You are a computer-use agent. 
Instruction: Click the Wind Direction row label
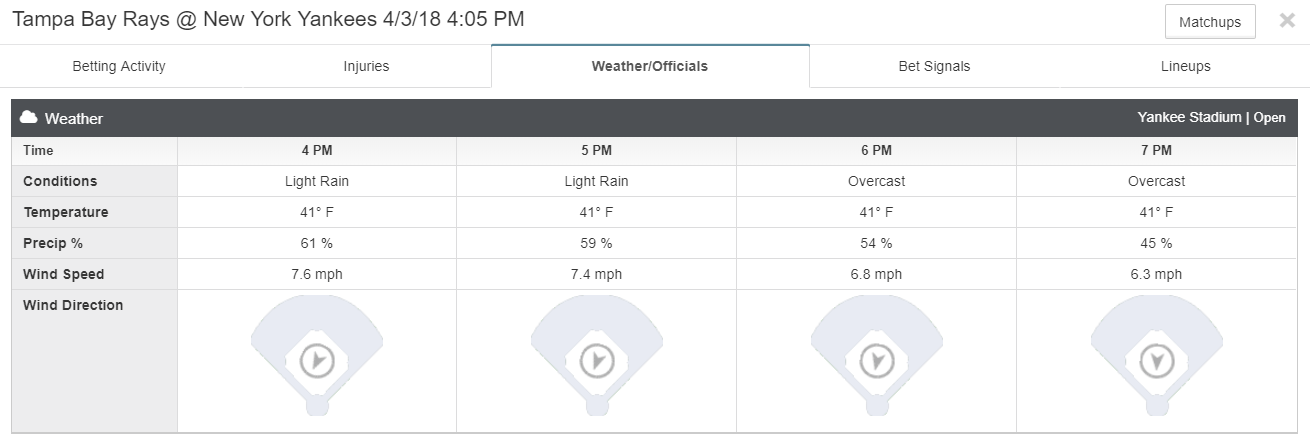click(73, 305)
